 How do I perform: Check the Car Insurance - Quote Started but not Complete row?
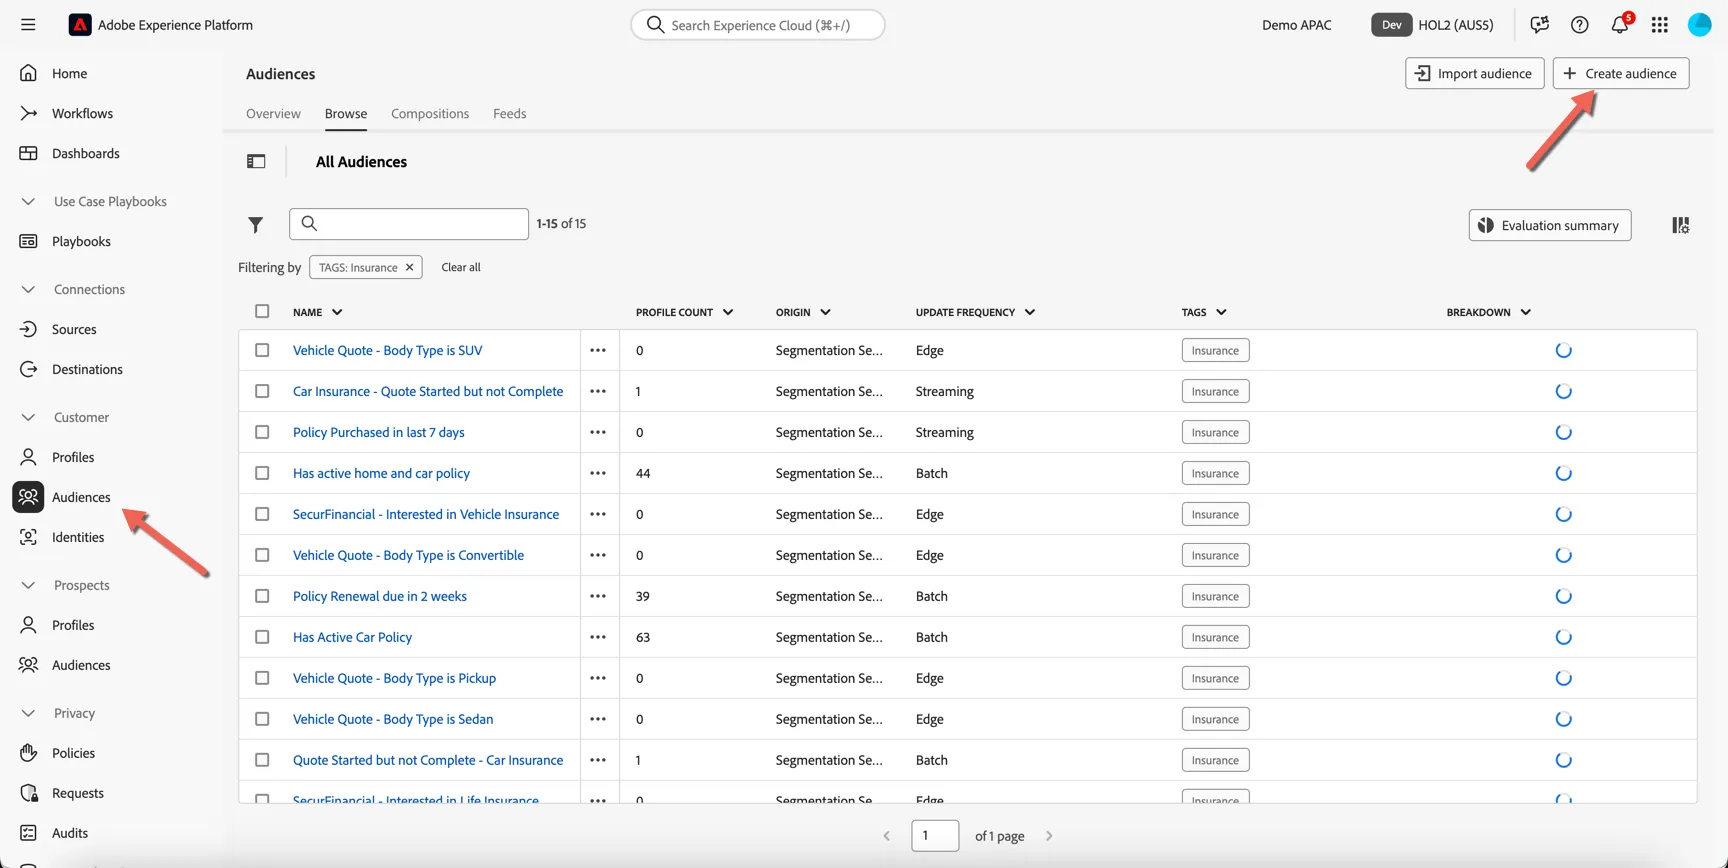[262, 391]
